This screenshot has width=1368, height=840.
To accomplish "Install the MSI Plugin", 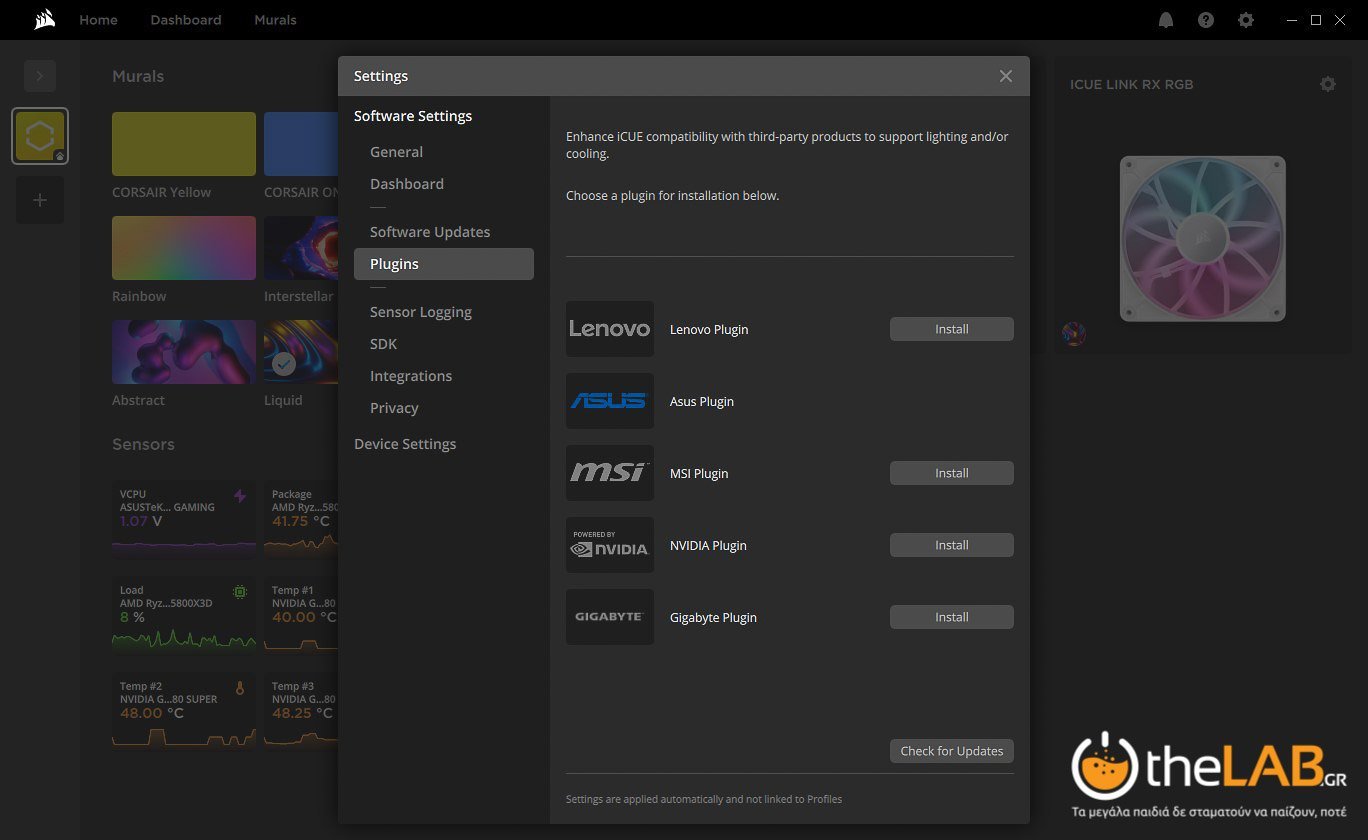I will (x=952, y=473).
